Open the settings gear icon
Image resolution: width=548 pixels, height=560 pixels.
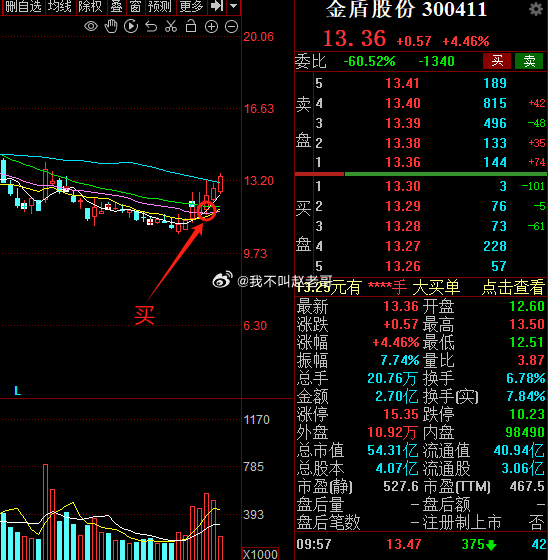(535, 9)
